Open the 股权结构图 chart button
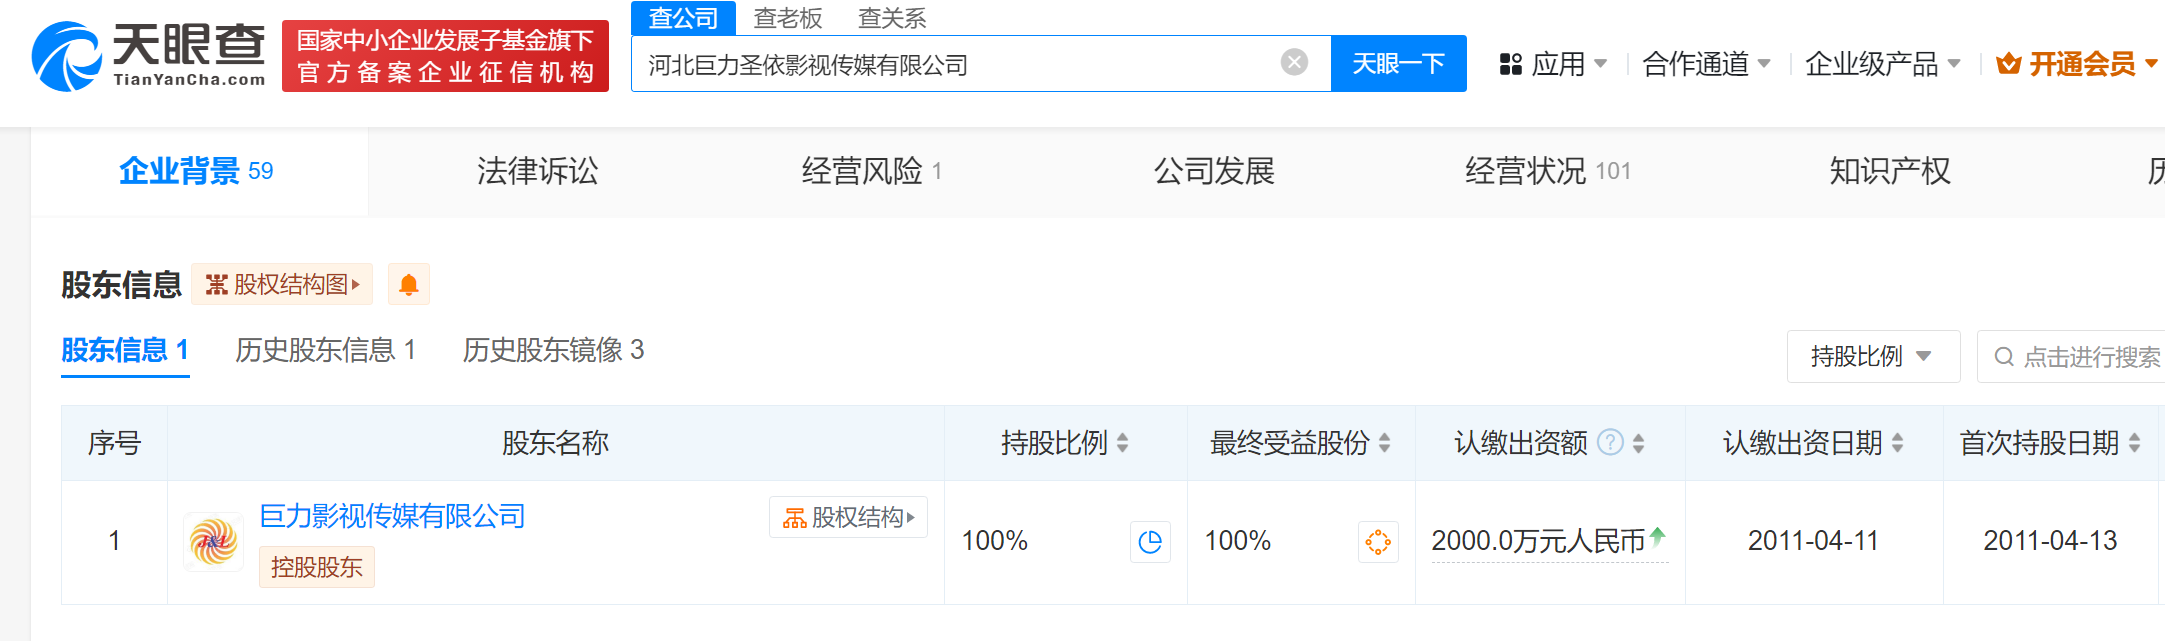Screen dimensions: 2165x641 pyautogui.click(x=282, y=285)
